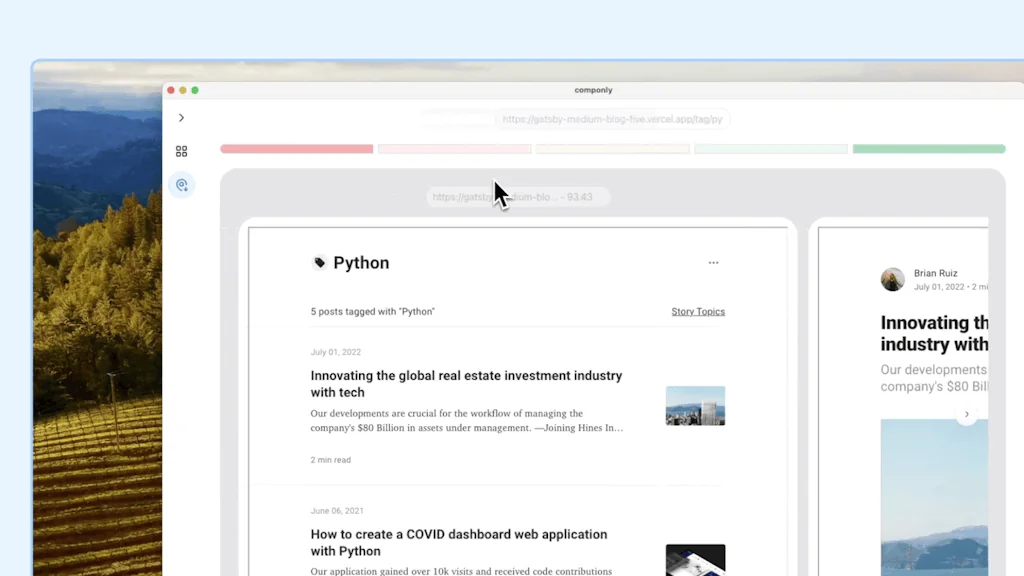
Task: Expand the collapsed sidebar with the chevron arrow
Action: pos(181,117)
